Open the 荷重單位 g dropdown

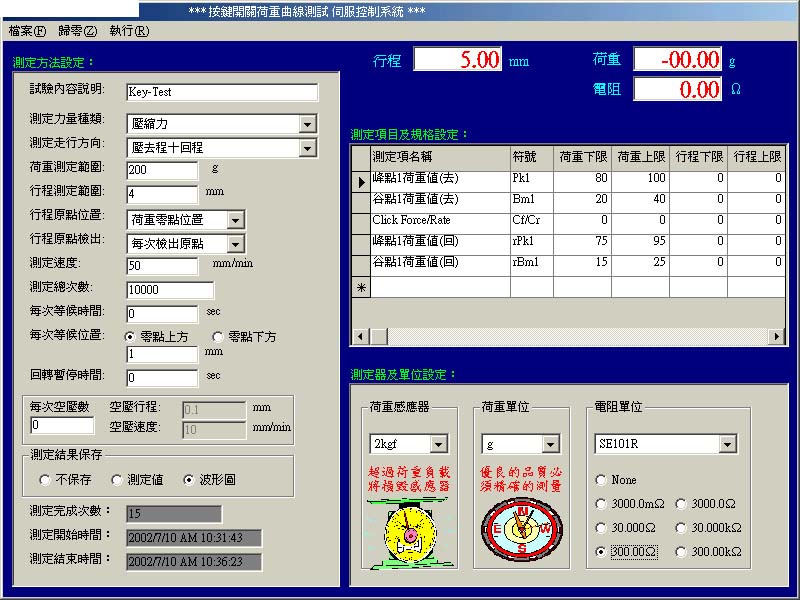[551, 444]
